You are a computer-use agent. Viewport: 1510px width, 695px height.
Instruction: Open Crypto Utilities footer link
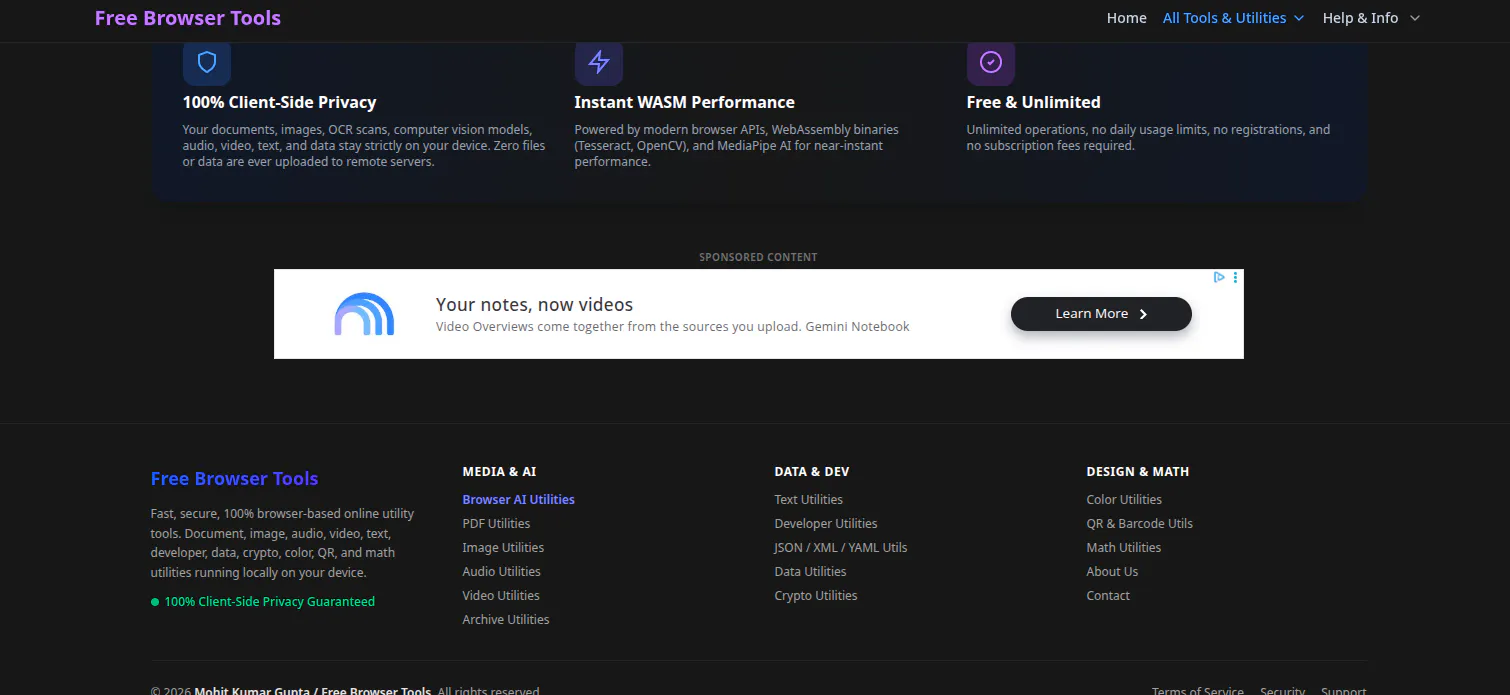pos(816,596)
